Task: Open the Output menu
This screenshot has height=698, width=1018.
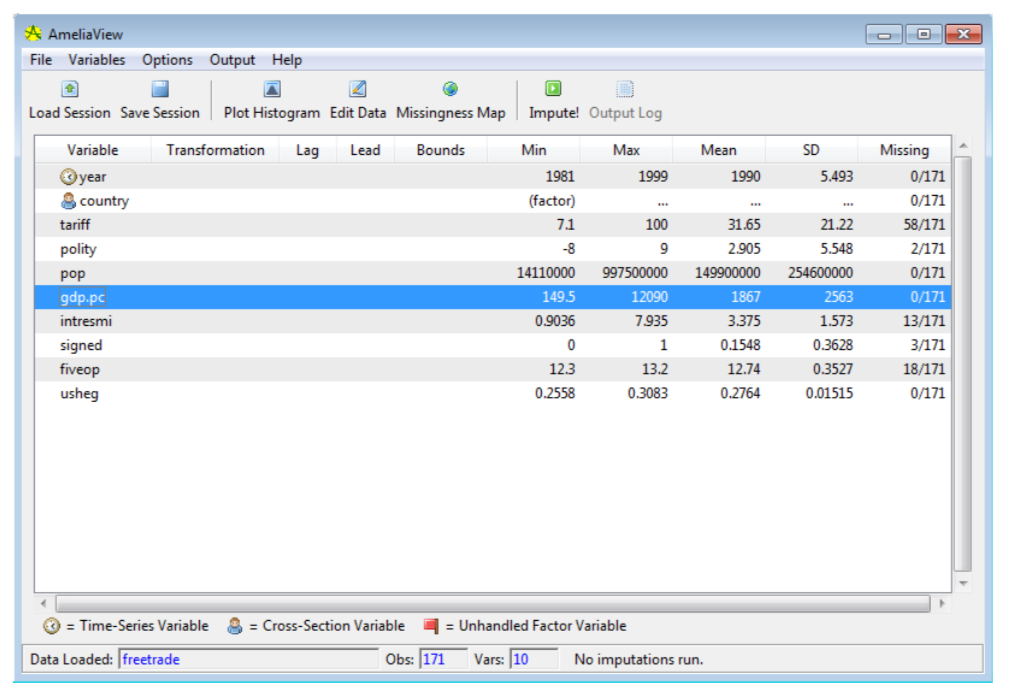Action: 232,60
